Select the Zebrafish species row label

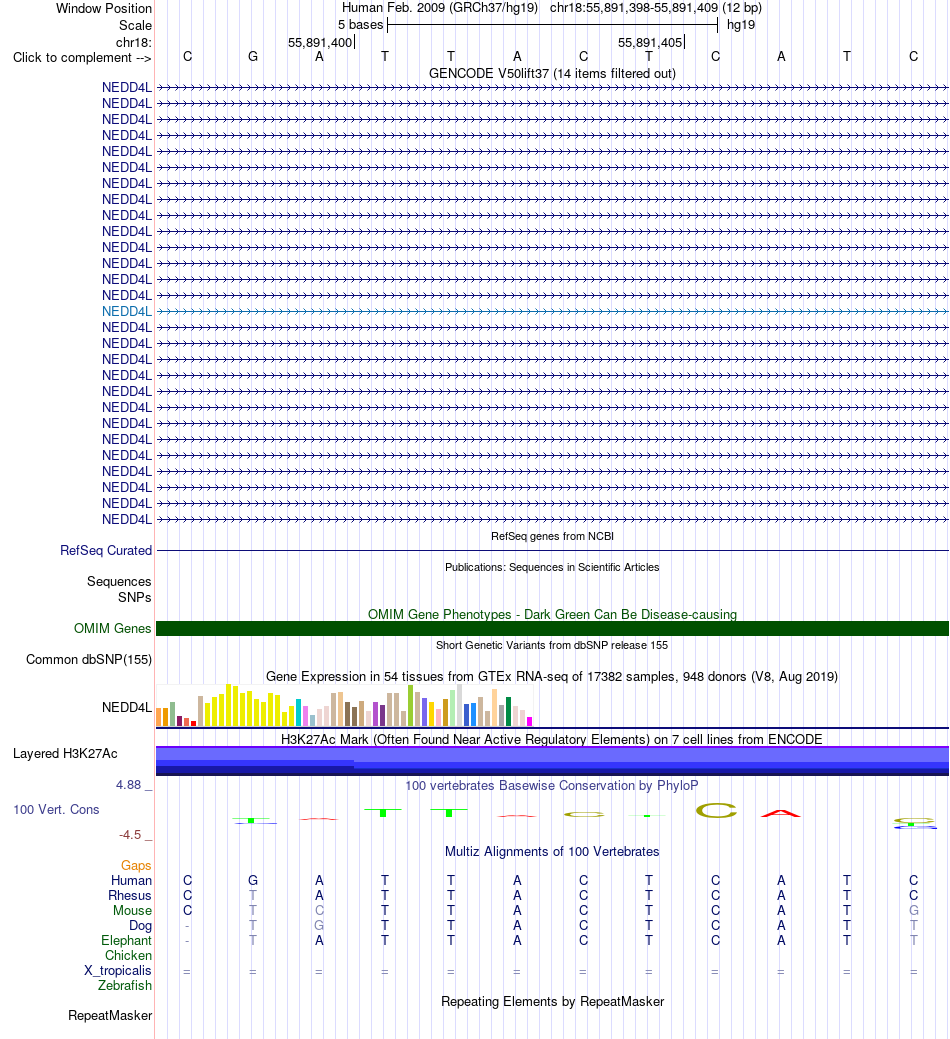click(125, 986)
